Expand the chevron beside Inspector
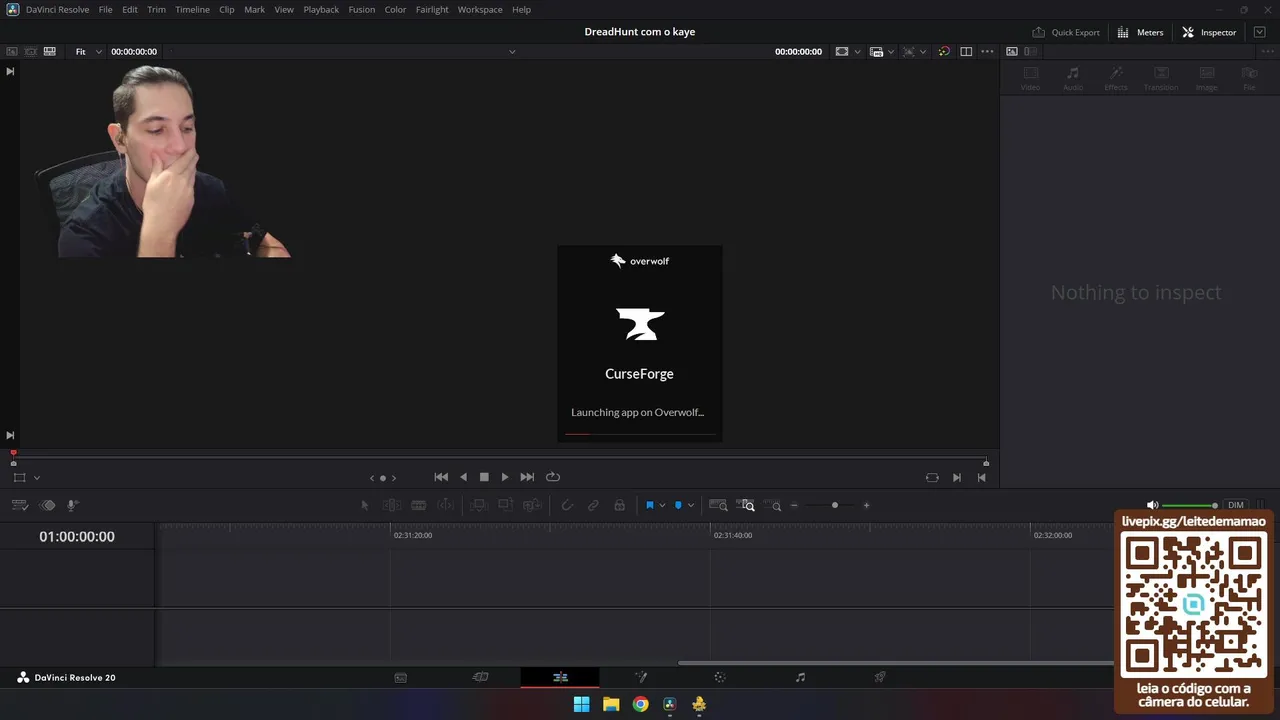 click(1260, 32)
